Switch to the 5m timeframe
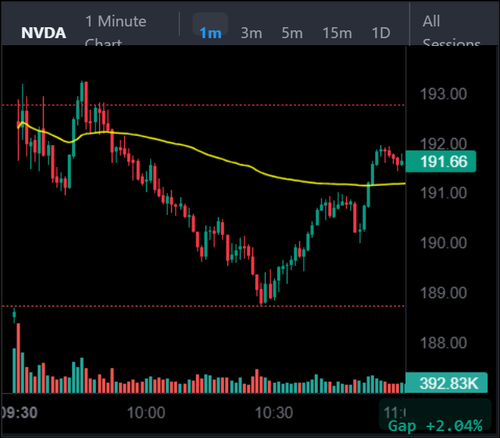Image resolution: width=500 pixels, height=438 pixels. [292, 33]
